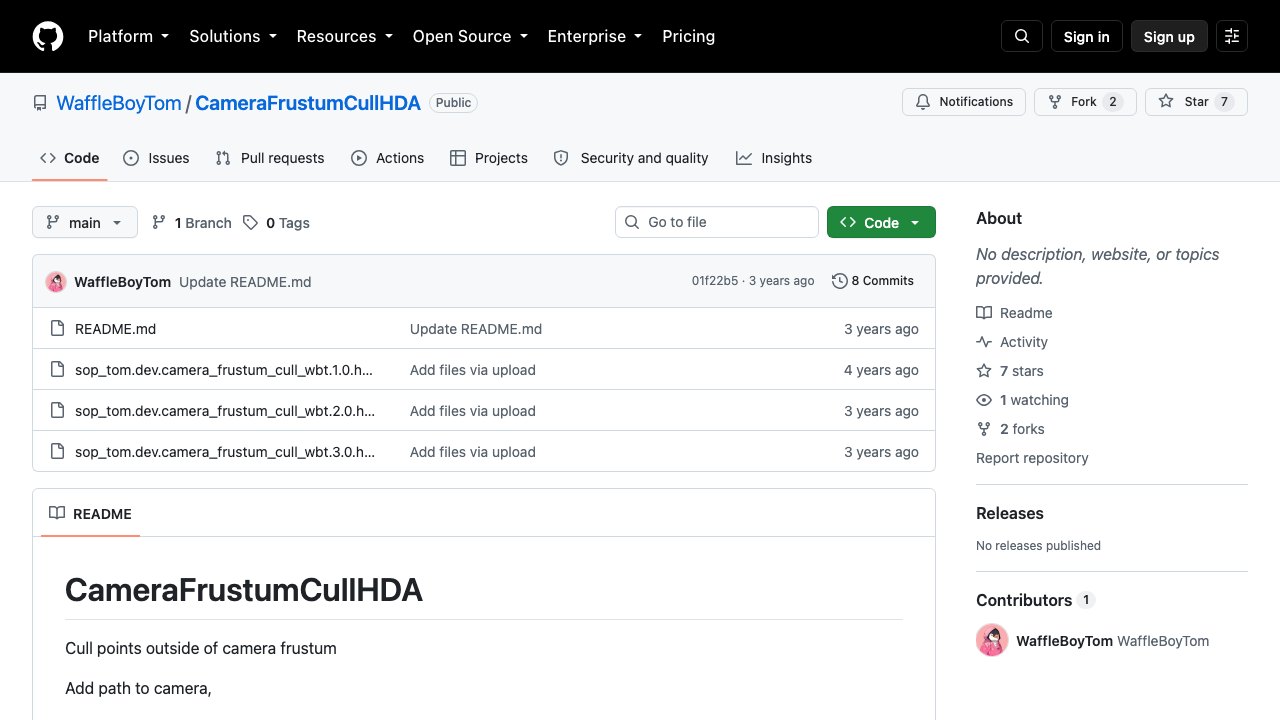The image size is (1280, 720).
Task: Open the Security and quality tab
Action: click(x=631, y=158)
